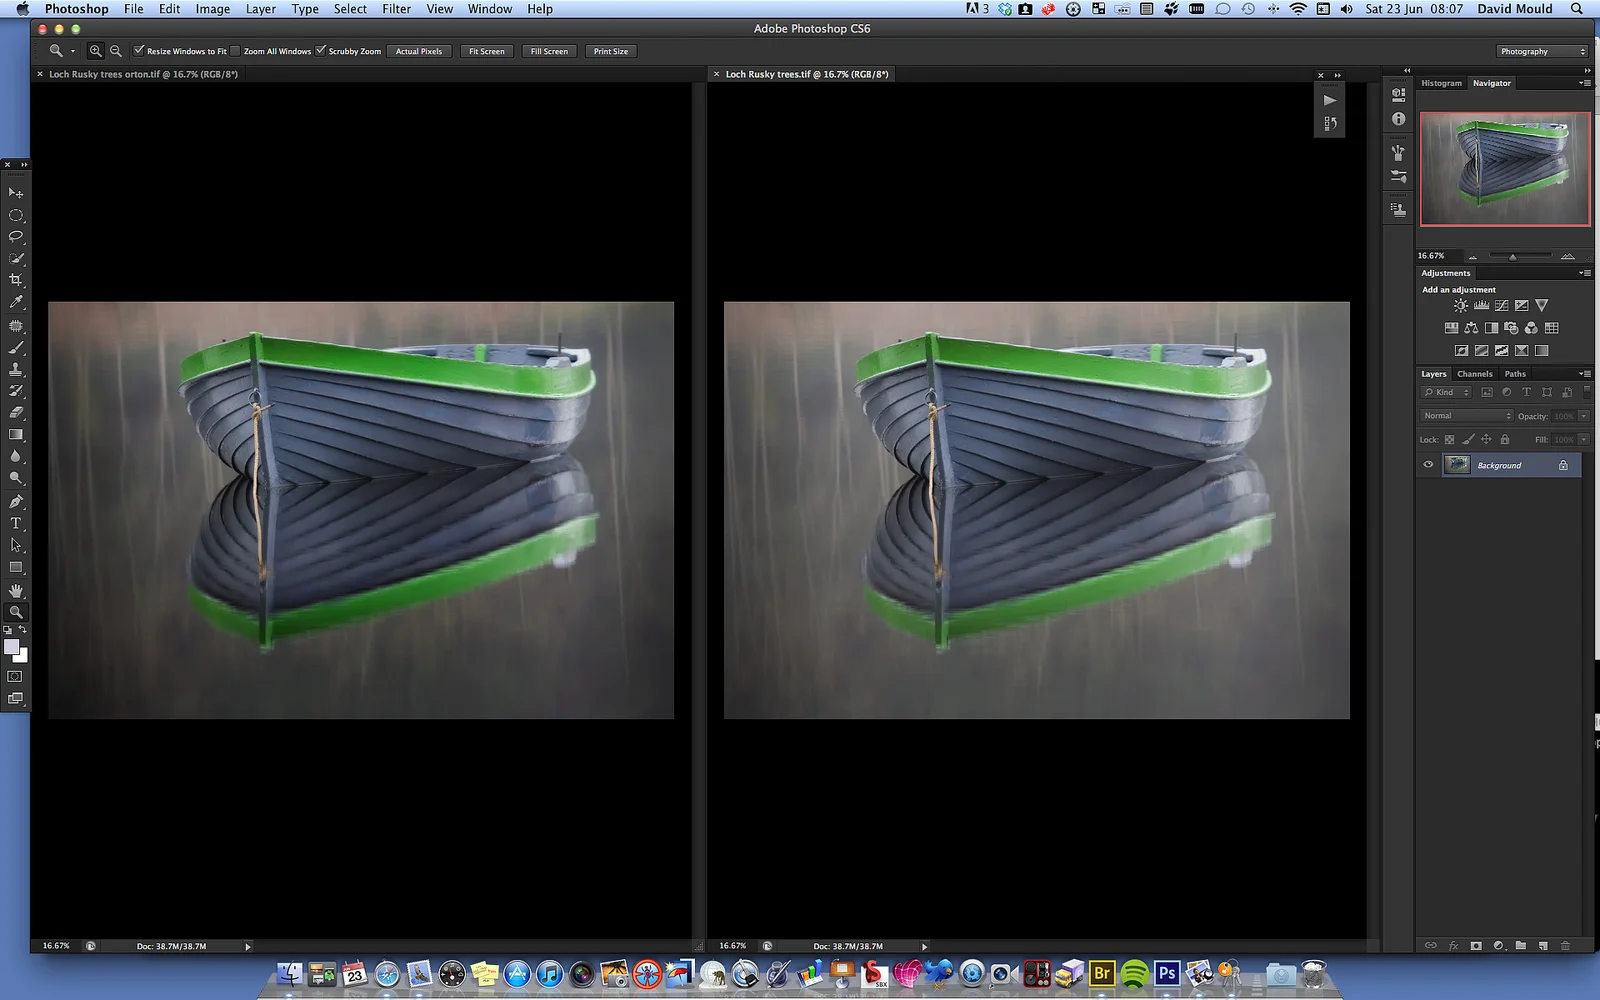The width and height of the screenshot is (1600, 1000).
Task: Click the Actual Pixels button
Action: tap(419, 51)
